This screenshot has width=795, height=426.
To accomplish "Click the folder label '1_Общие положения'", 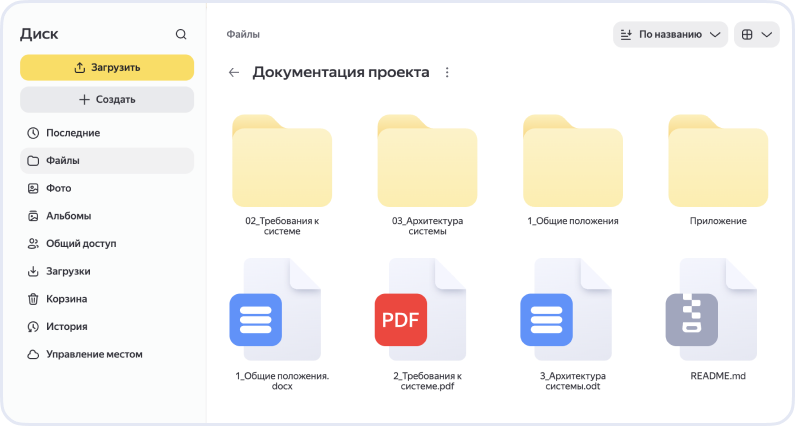I will 573,221.
